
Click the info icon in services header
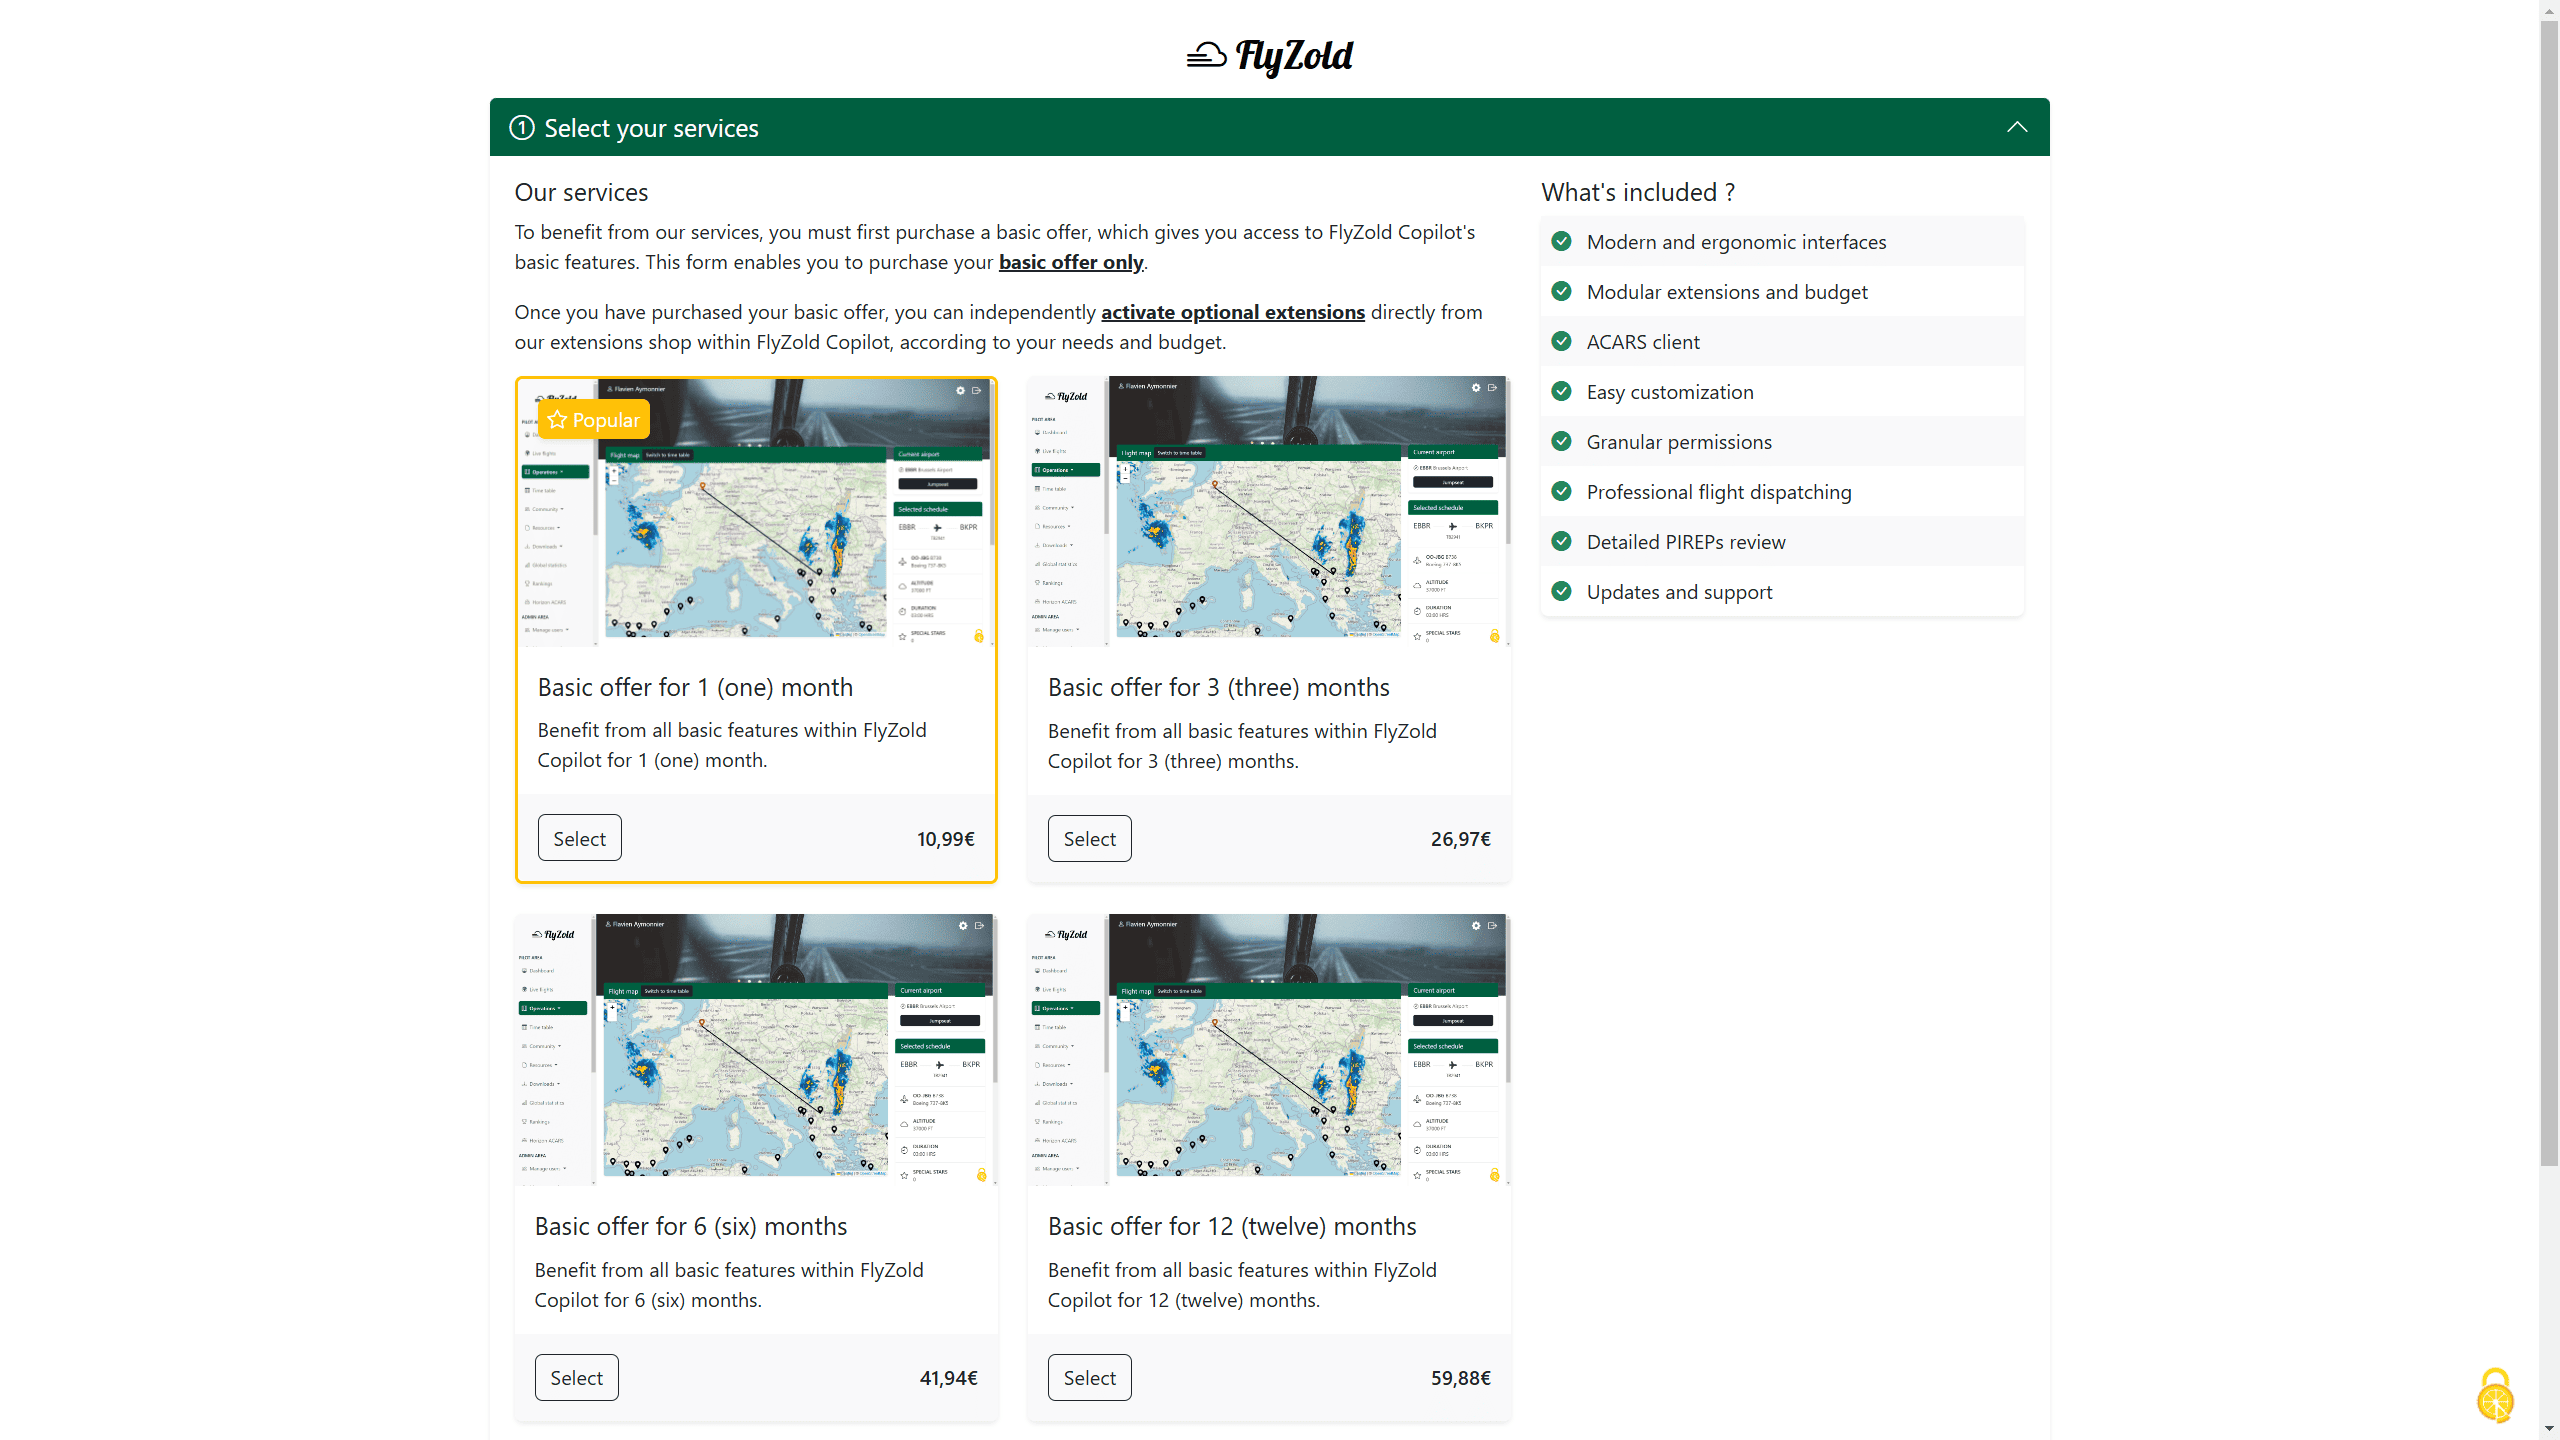coord(520,127)
